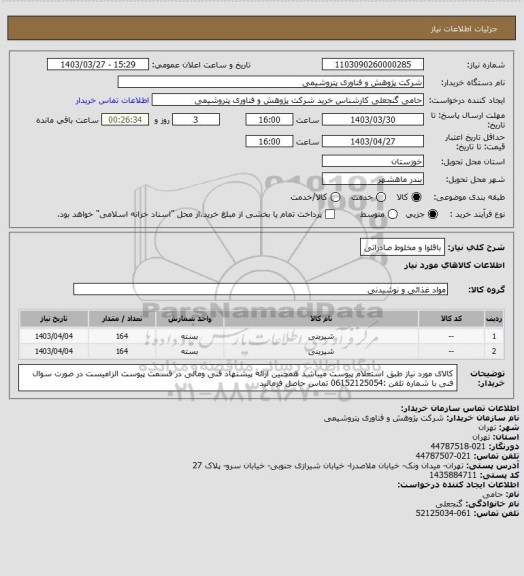The width and height of the screenshot is (524, 576).
Task: Click the buyer organization name field
Action: (270, 82)
